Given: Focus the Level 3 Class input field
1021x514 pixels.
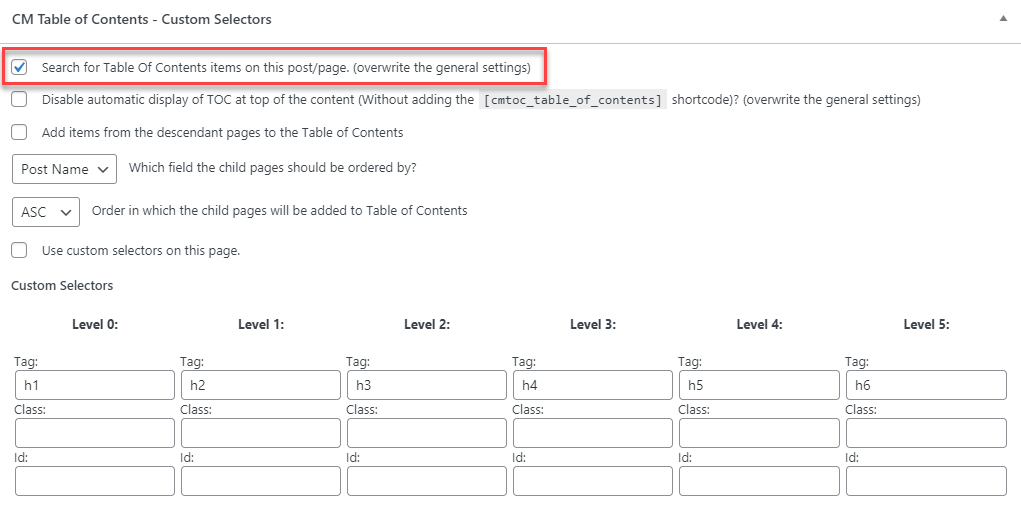Looking at the screenshot, I should [x=593, y=433].
